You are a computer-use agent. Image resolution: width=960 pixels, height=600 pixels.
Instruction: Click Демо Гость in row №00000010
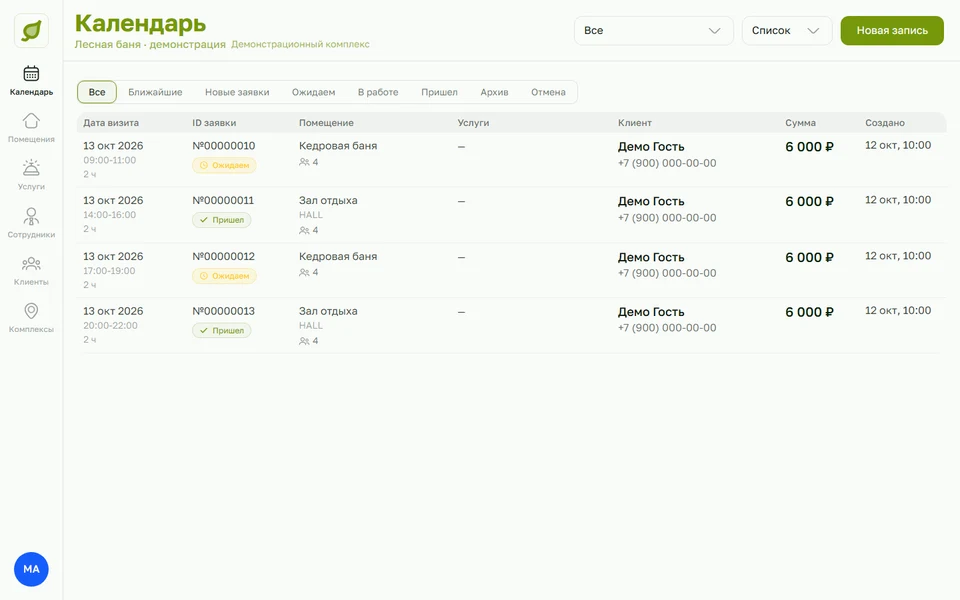[x=651, y=147]
